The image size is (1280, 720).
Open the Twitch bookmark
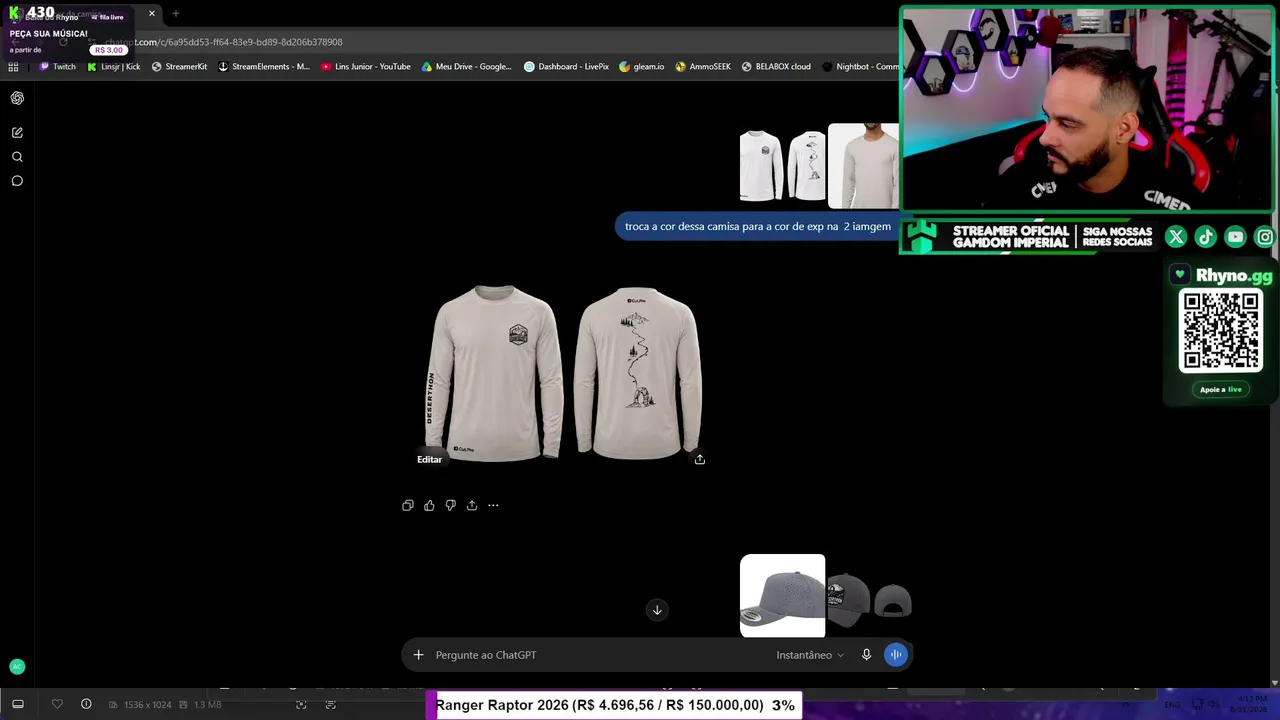[x=57, y=67]
